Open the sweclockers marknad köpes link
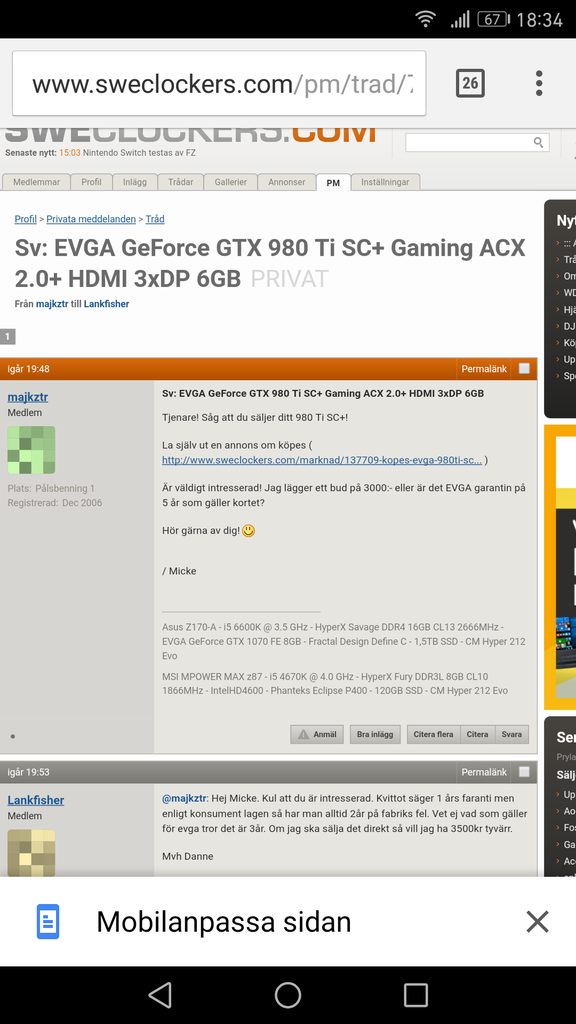 coord(322,460)
